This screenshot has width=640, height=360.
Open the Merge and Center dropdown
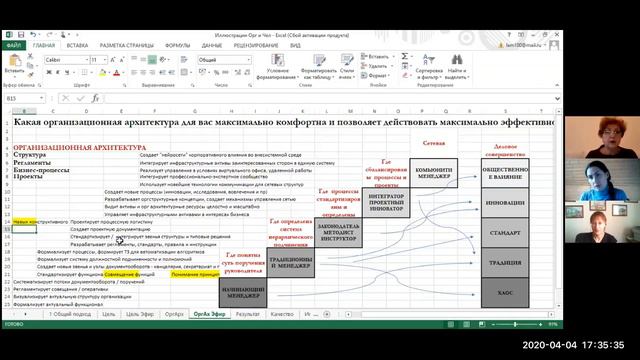click(x=192, y=73)
